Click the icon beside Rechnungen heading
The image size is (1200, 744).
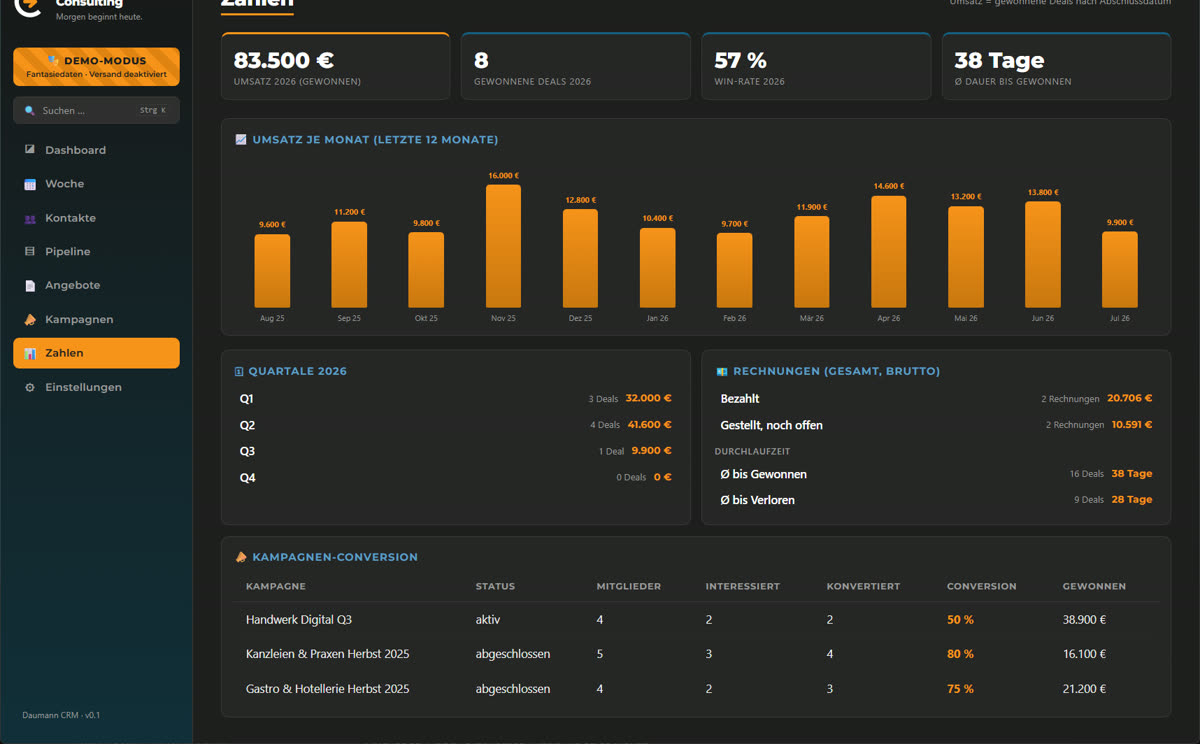[x=722, y=371]
